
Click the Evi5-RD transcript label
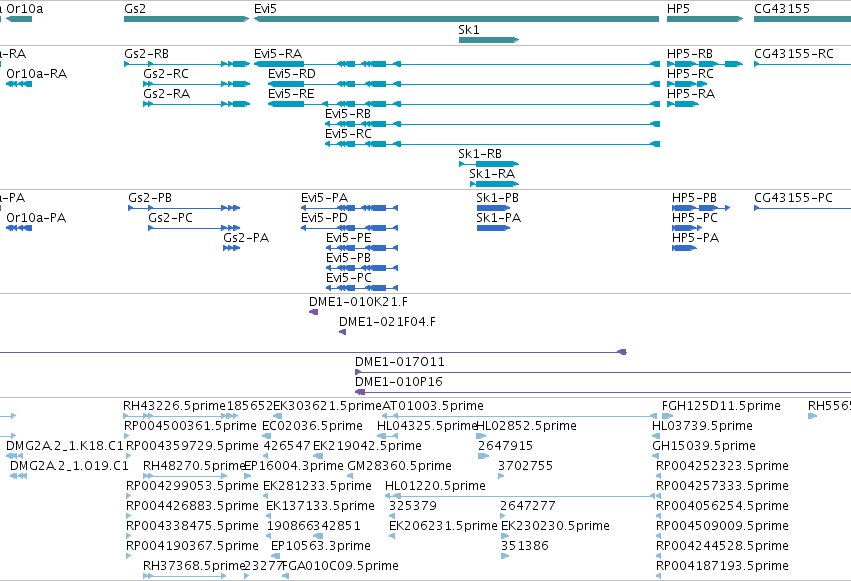pyautogui.click(x=292, y=74)
